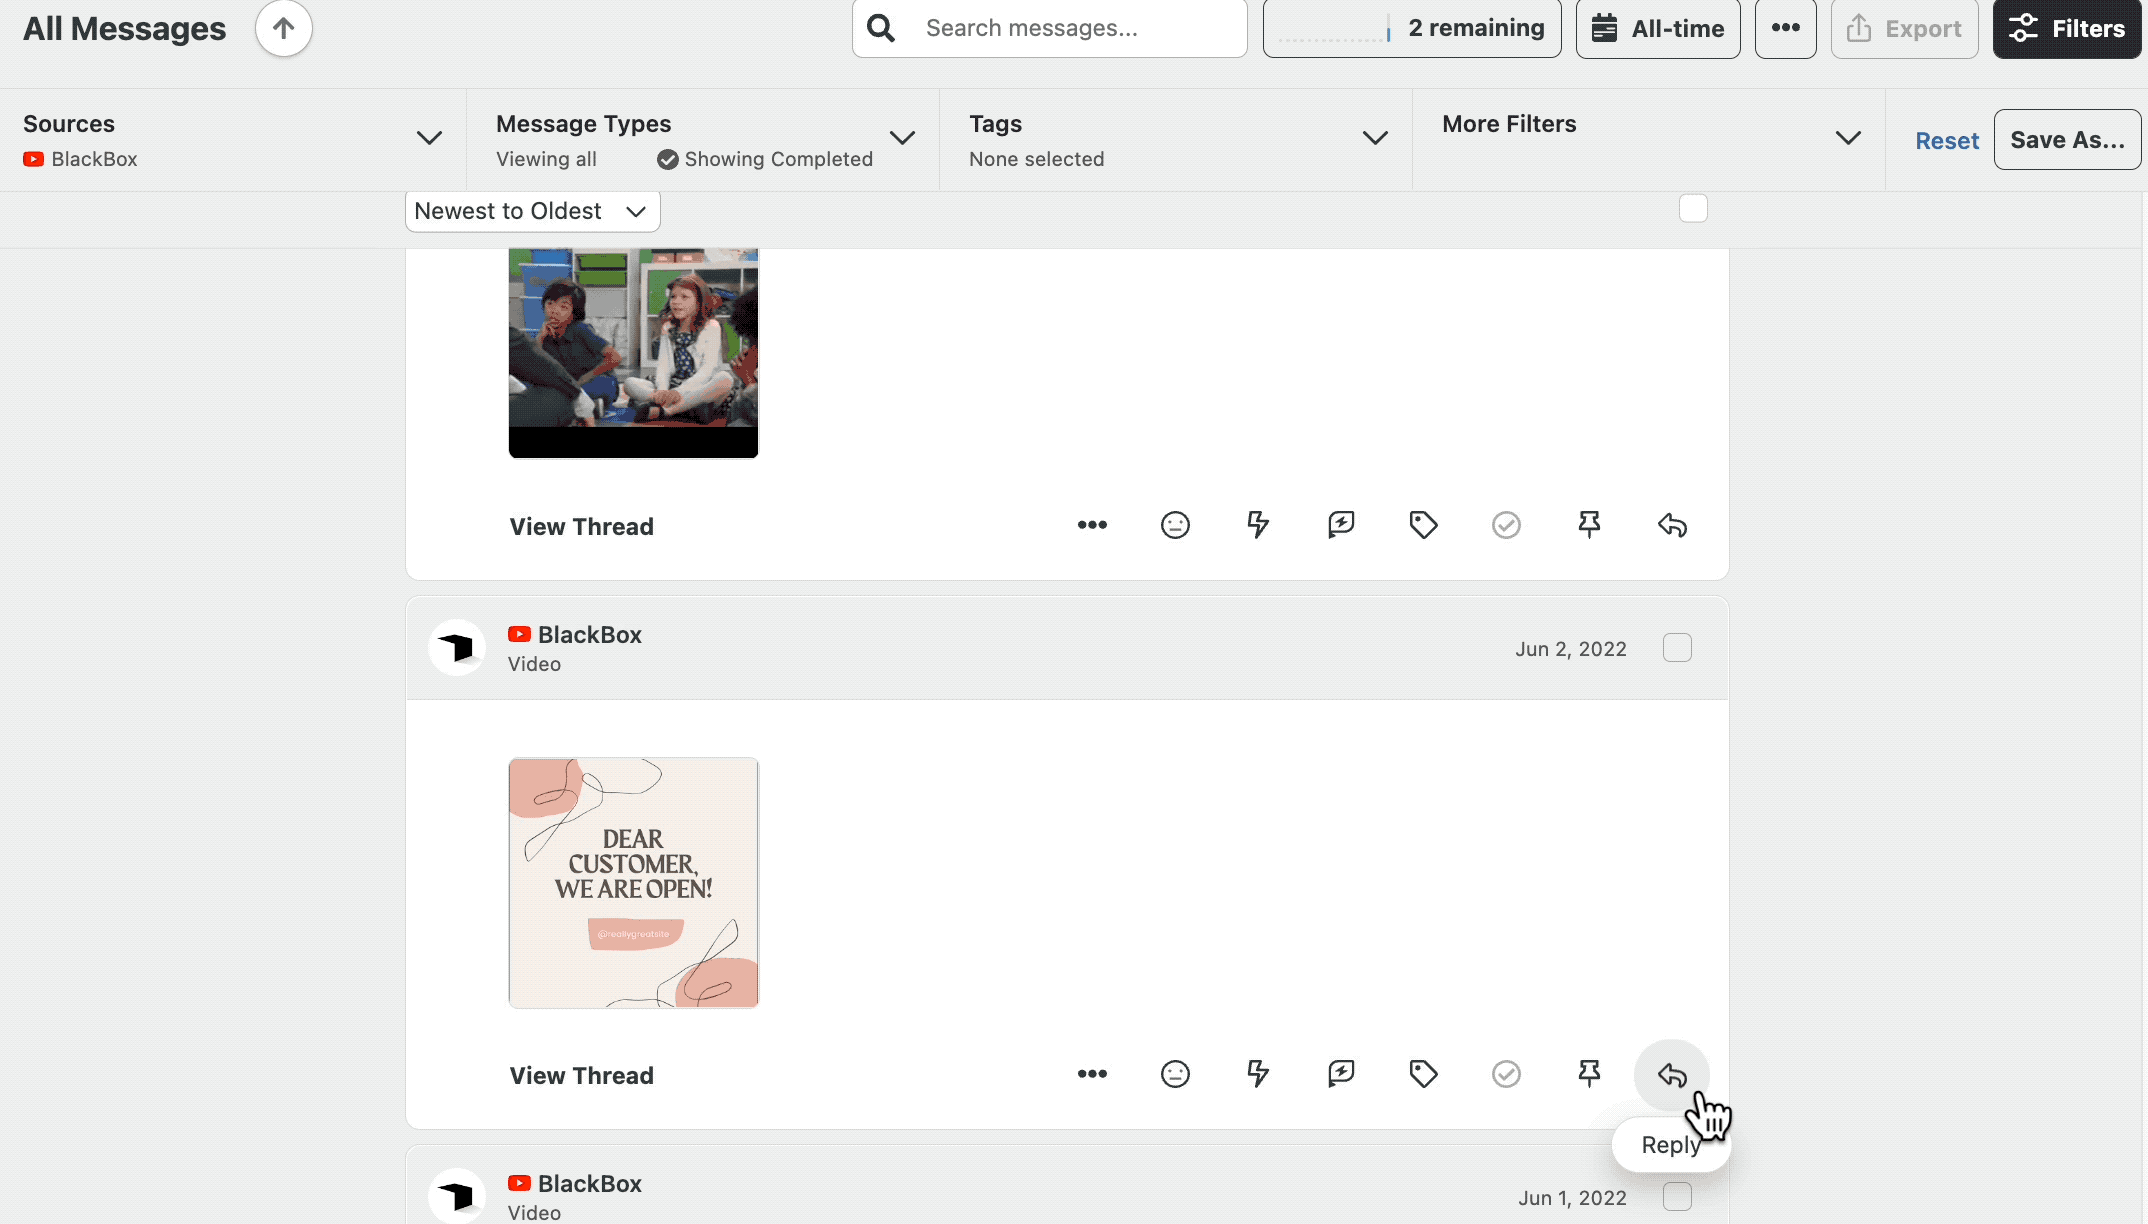Screen dimensions: 2148x1224
Task: Switch to the All-time date range
Action: tap(1657, 28)
